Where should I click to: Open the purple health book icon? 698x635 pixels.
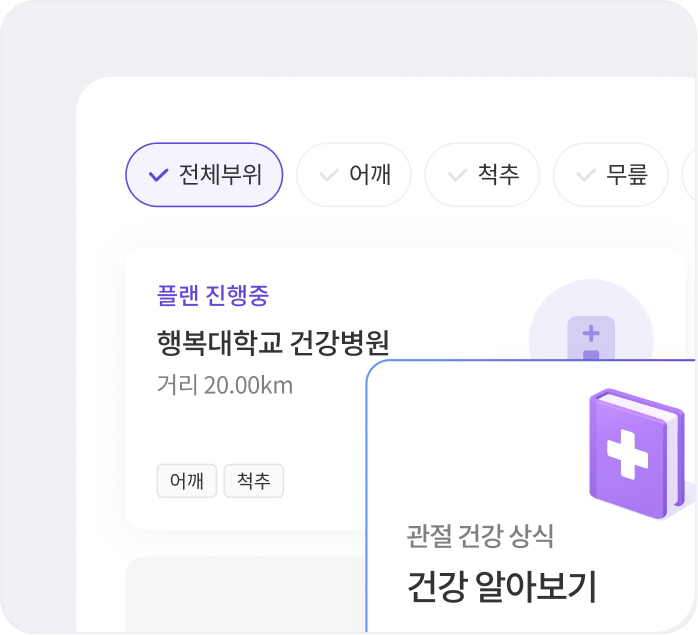point(631,455)
